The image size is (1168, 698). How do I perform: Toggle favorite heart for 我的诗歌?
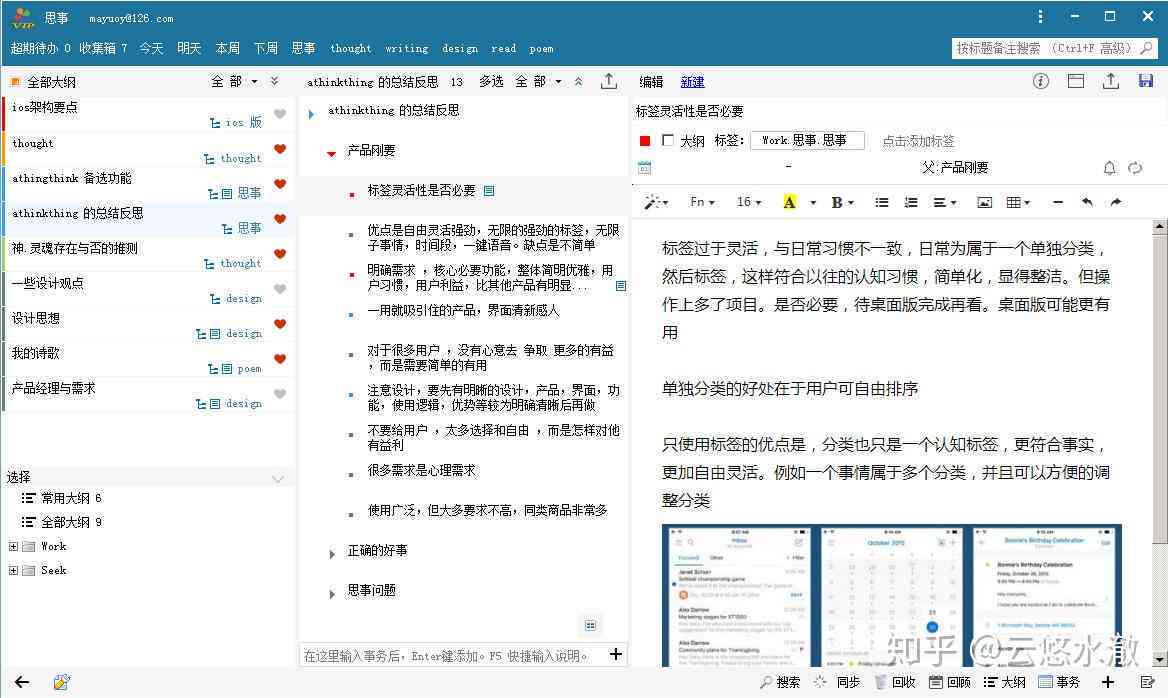click(x=280, y=358)
